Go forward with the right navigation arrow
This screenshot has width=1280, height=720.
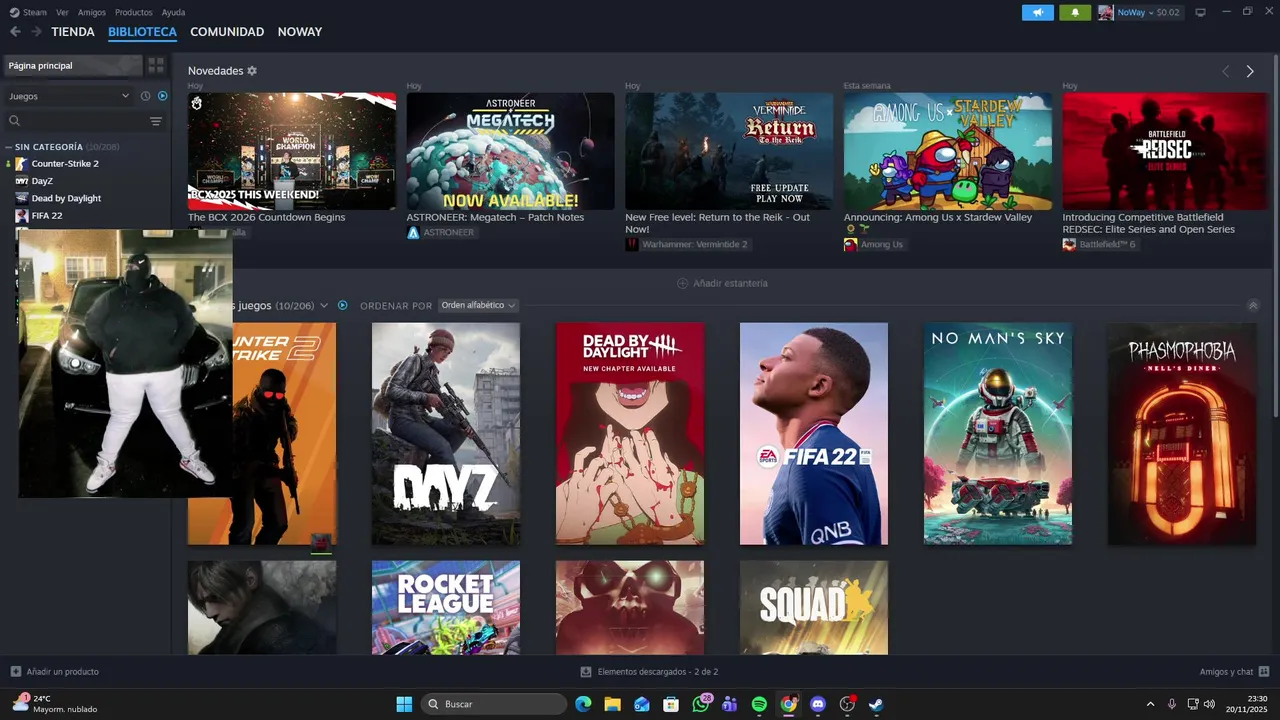pos(36,32)
